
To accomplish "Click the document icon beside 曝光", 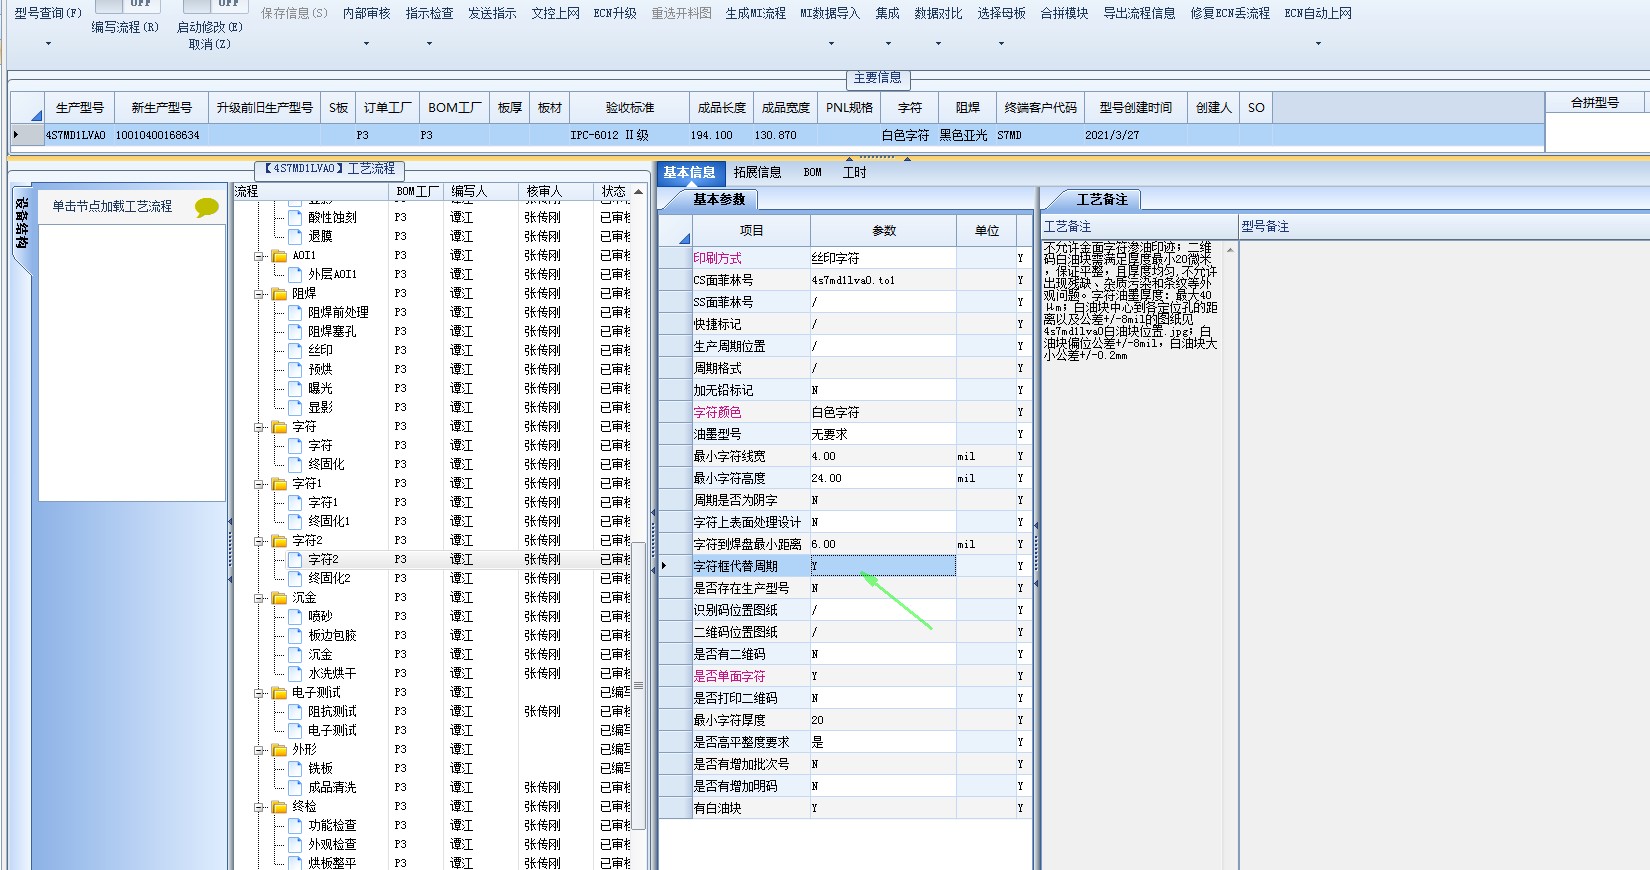I will (295, 388).
